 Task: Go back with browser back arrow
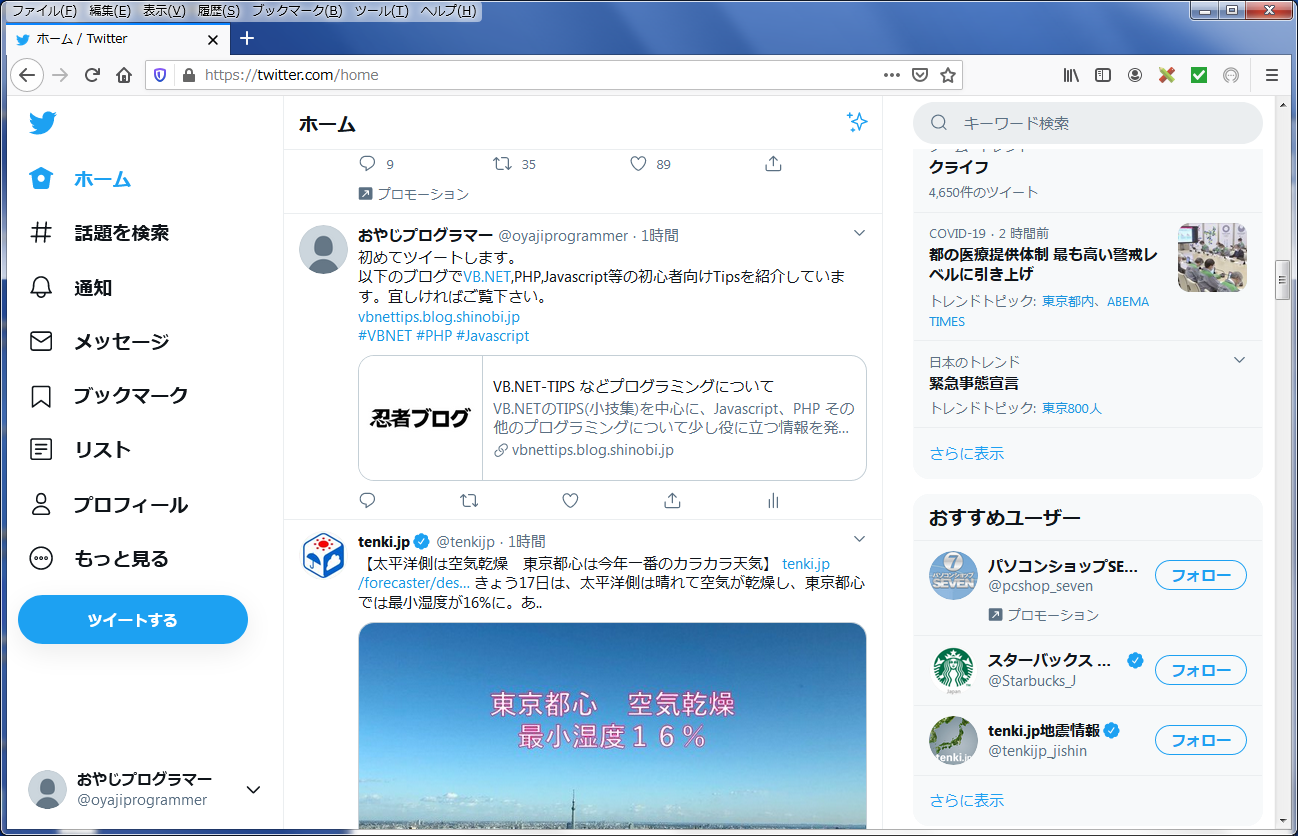click(26, 75)
